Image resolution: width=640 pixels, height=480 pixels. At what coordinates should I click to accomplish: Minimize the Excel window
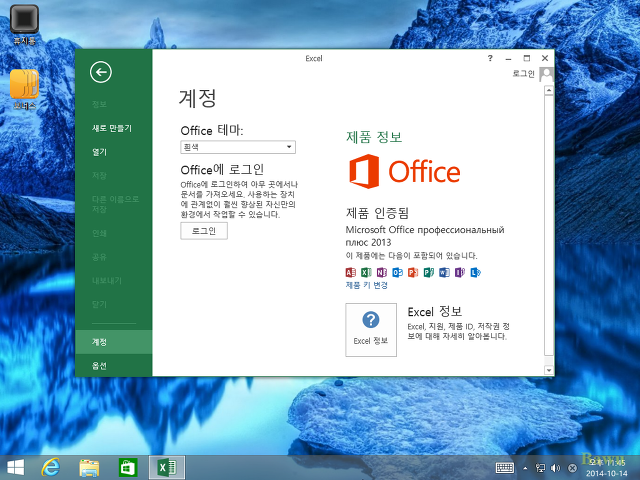[508, 58]
